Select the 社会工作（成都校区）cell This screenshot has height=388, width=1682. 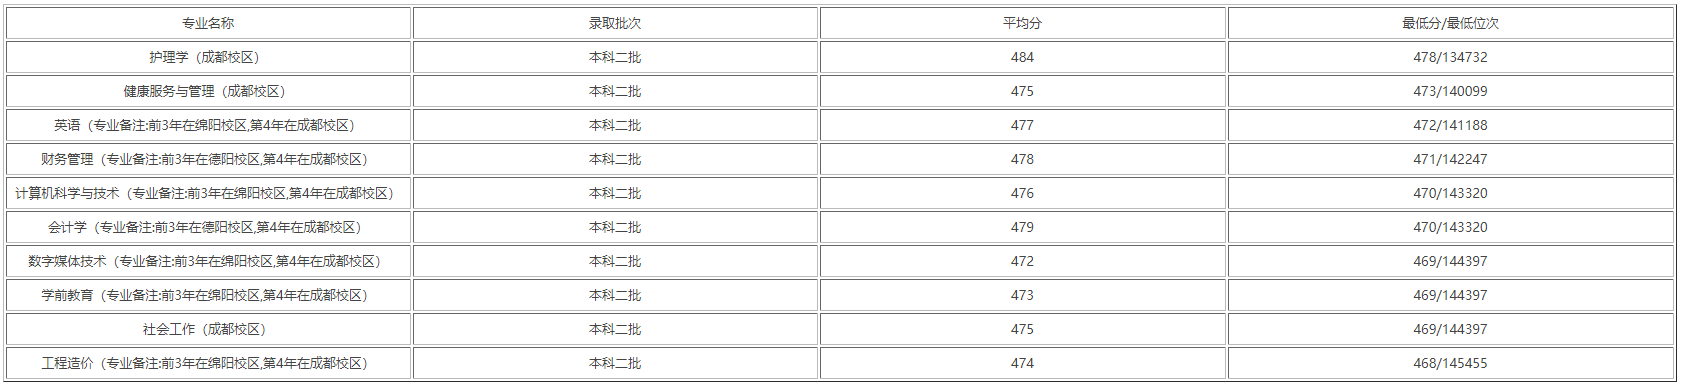point(208,329)
